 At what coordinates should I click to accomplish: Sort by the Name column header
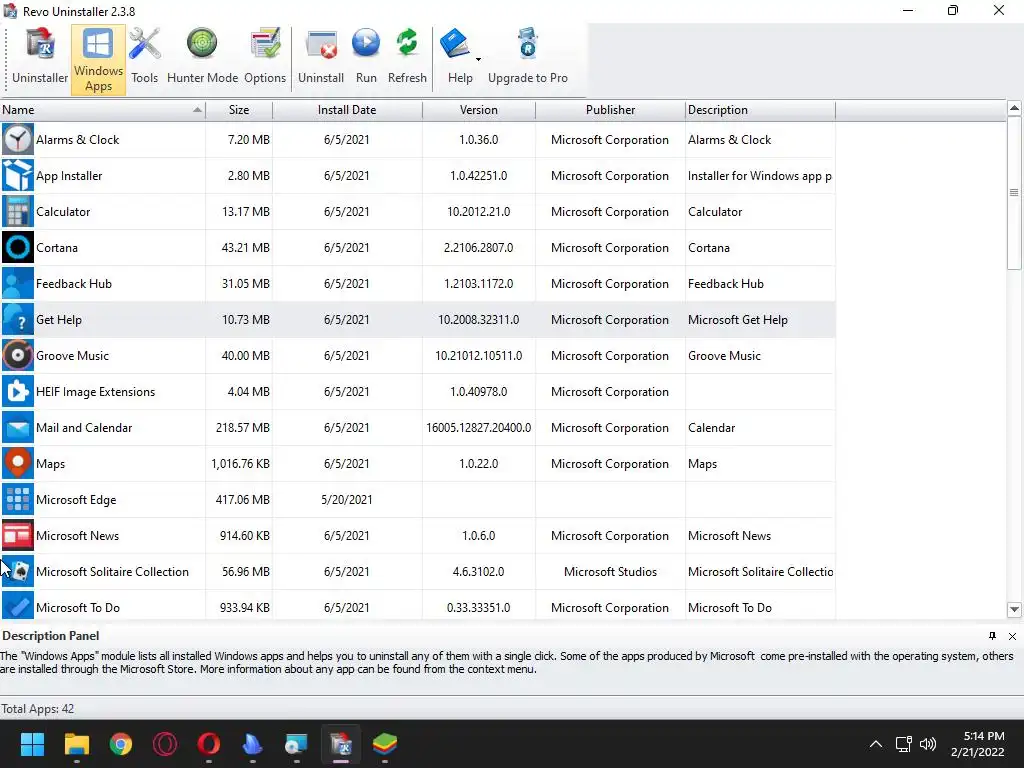click(103, 110)
